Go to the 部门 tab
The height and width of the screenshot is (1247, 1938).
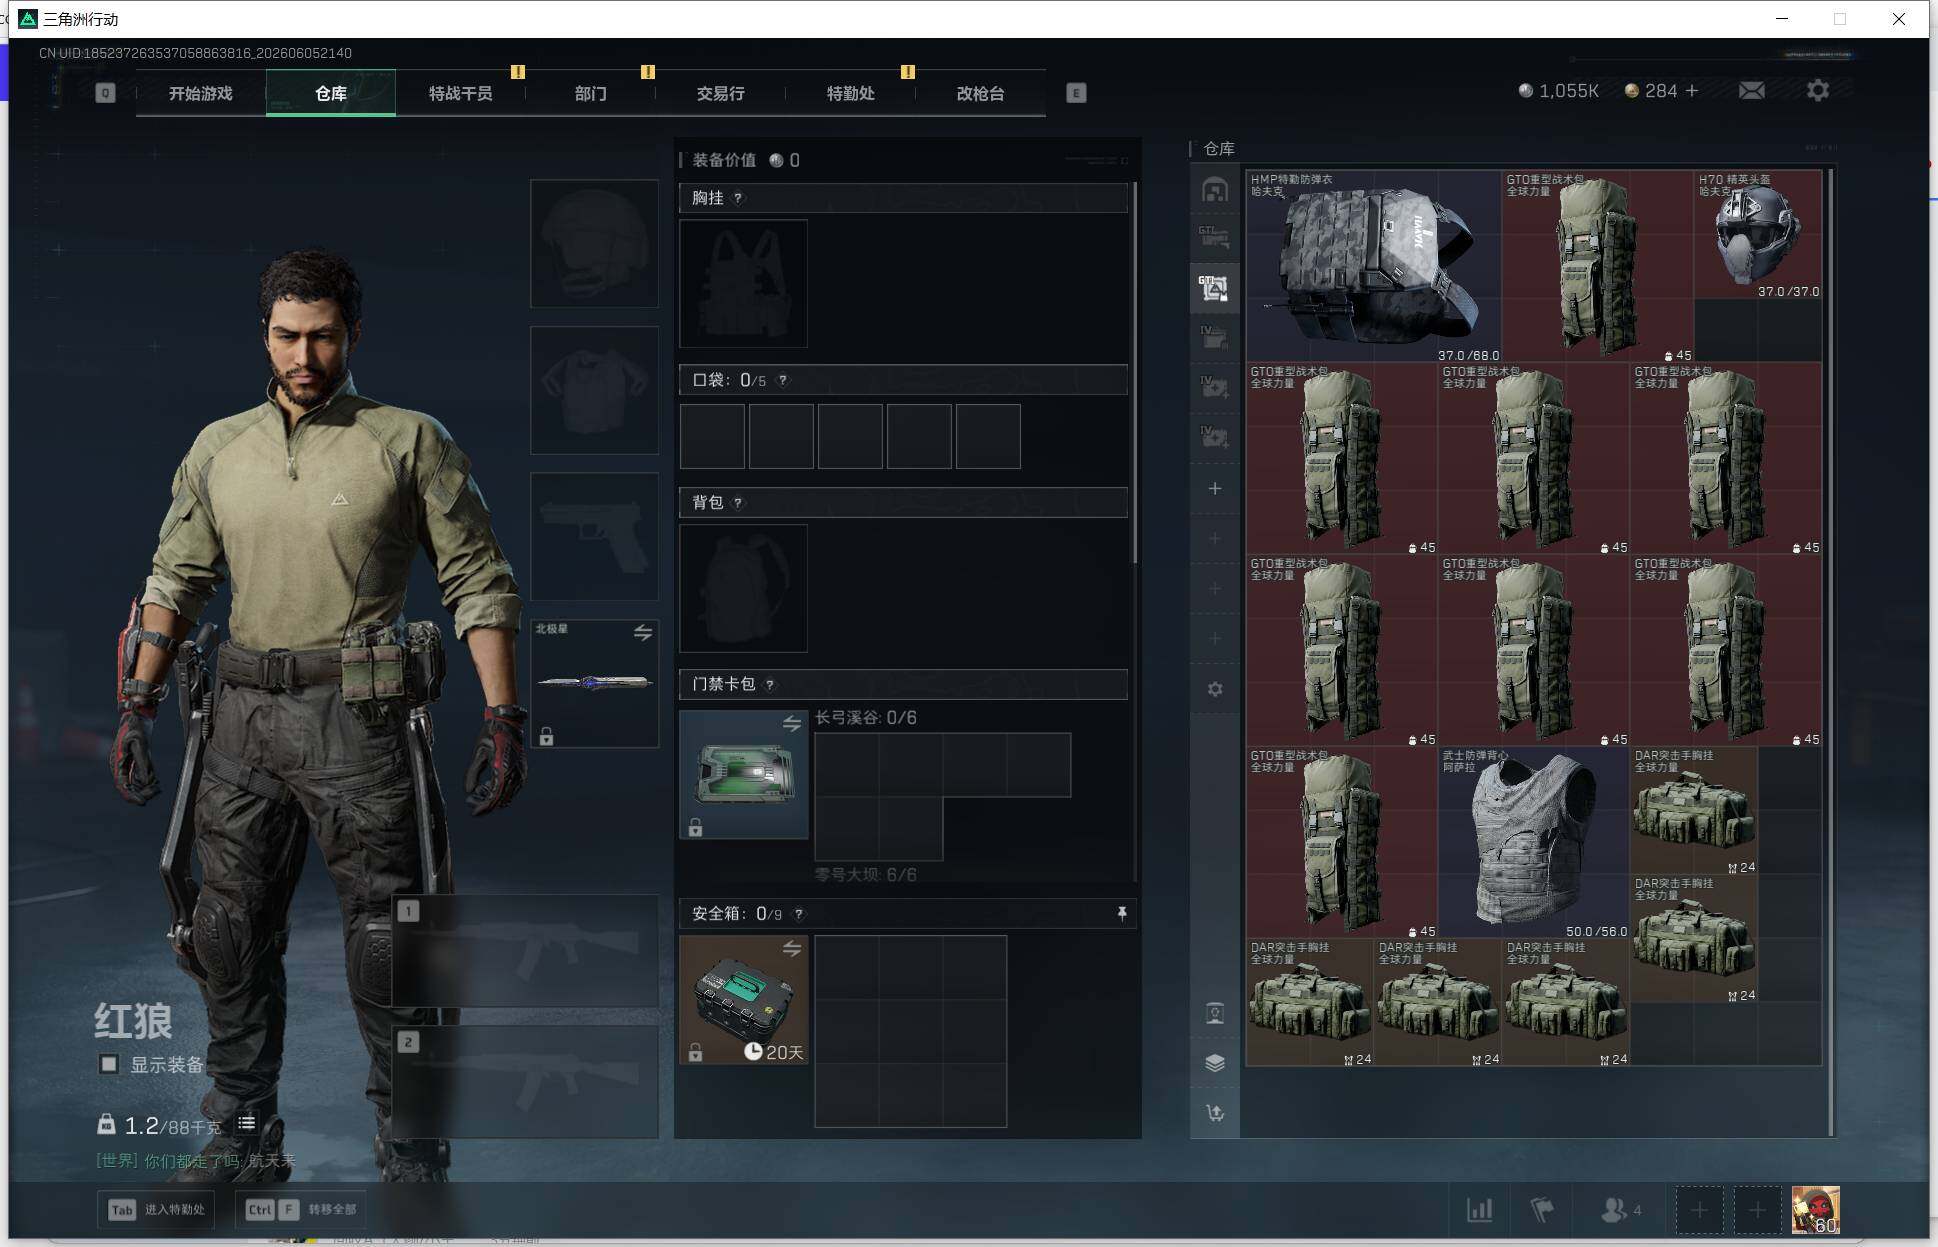tap(591, 93)
